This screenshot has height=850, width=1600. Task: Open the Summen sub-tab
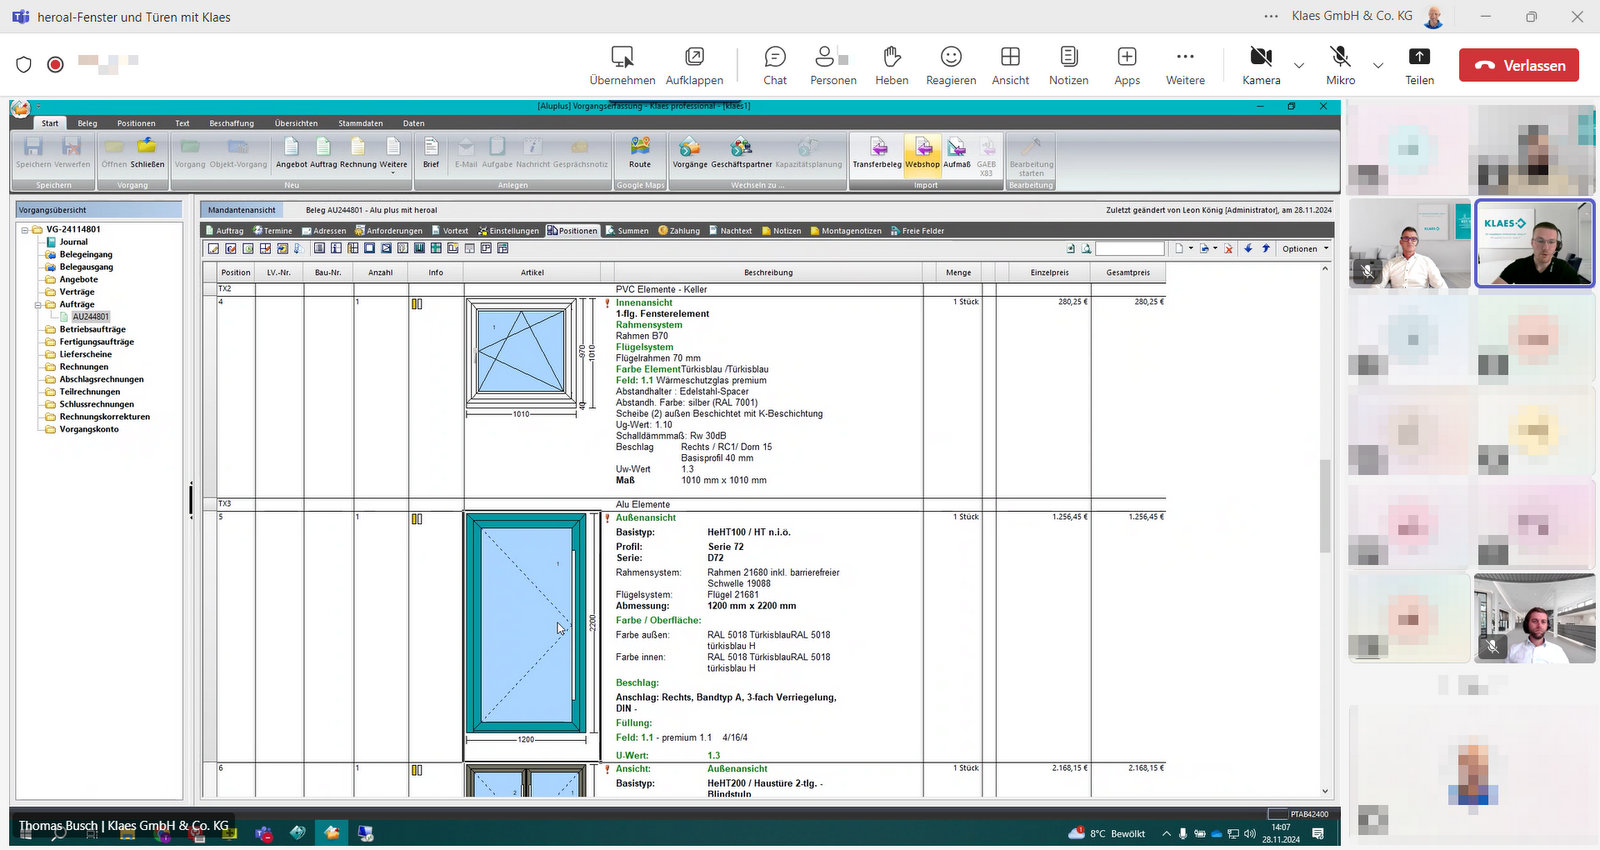(x=627, y=231)
